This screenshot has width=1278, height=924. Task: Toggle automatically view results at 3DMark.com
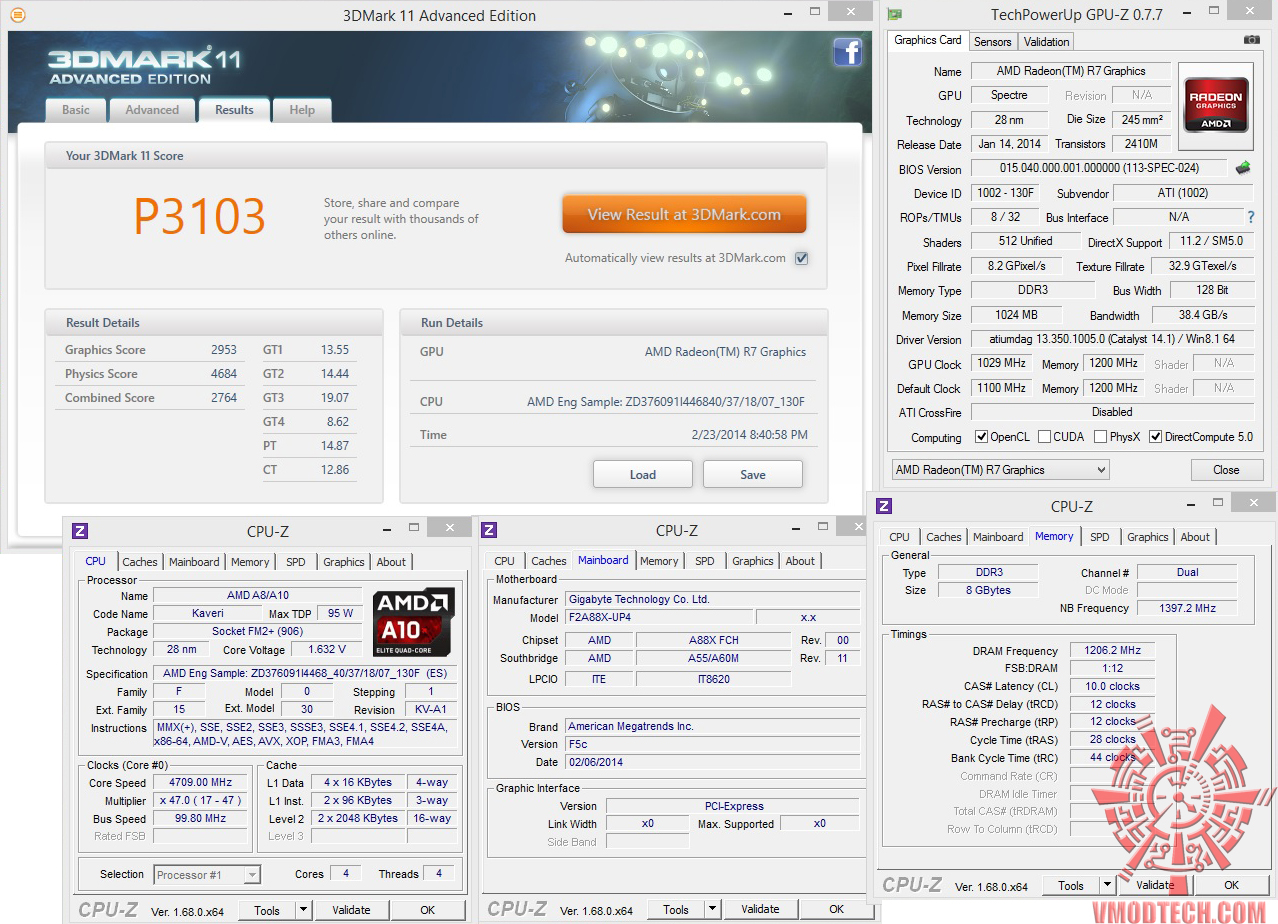coord(801,258)
